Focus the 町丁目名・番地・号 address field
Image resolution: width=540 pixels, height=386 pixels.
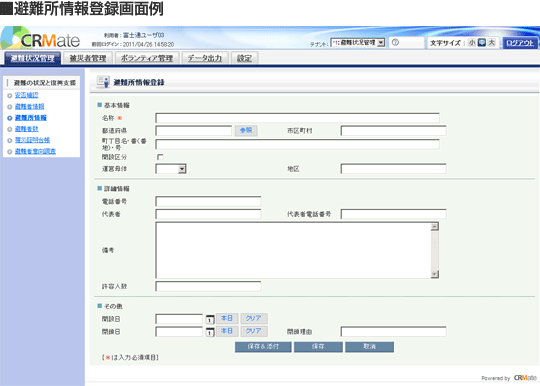[x=298, y=144]
